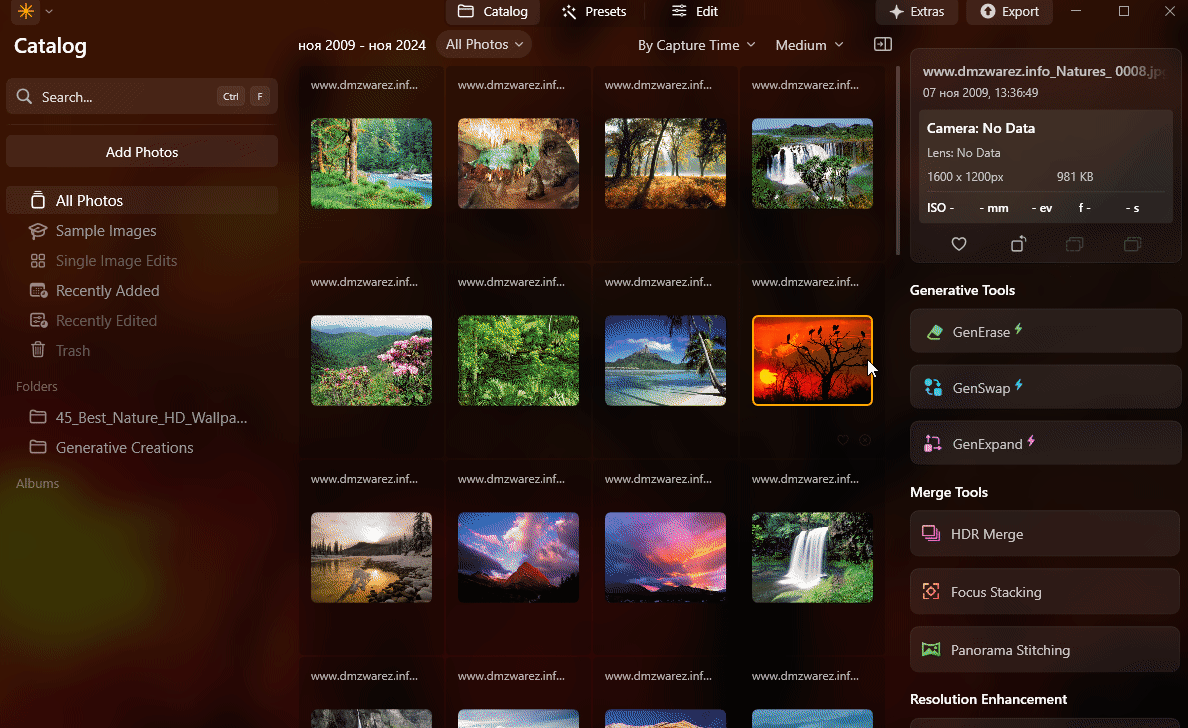Open the Panorama Stitching tool
The image size is (1188, 728).
click(x=1045, y=650)
